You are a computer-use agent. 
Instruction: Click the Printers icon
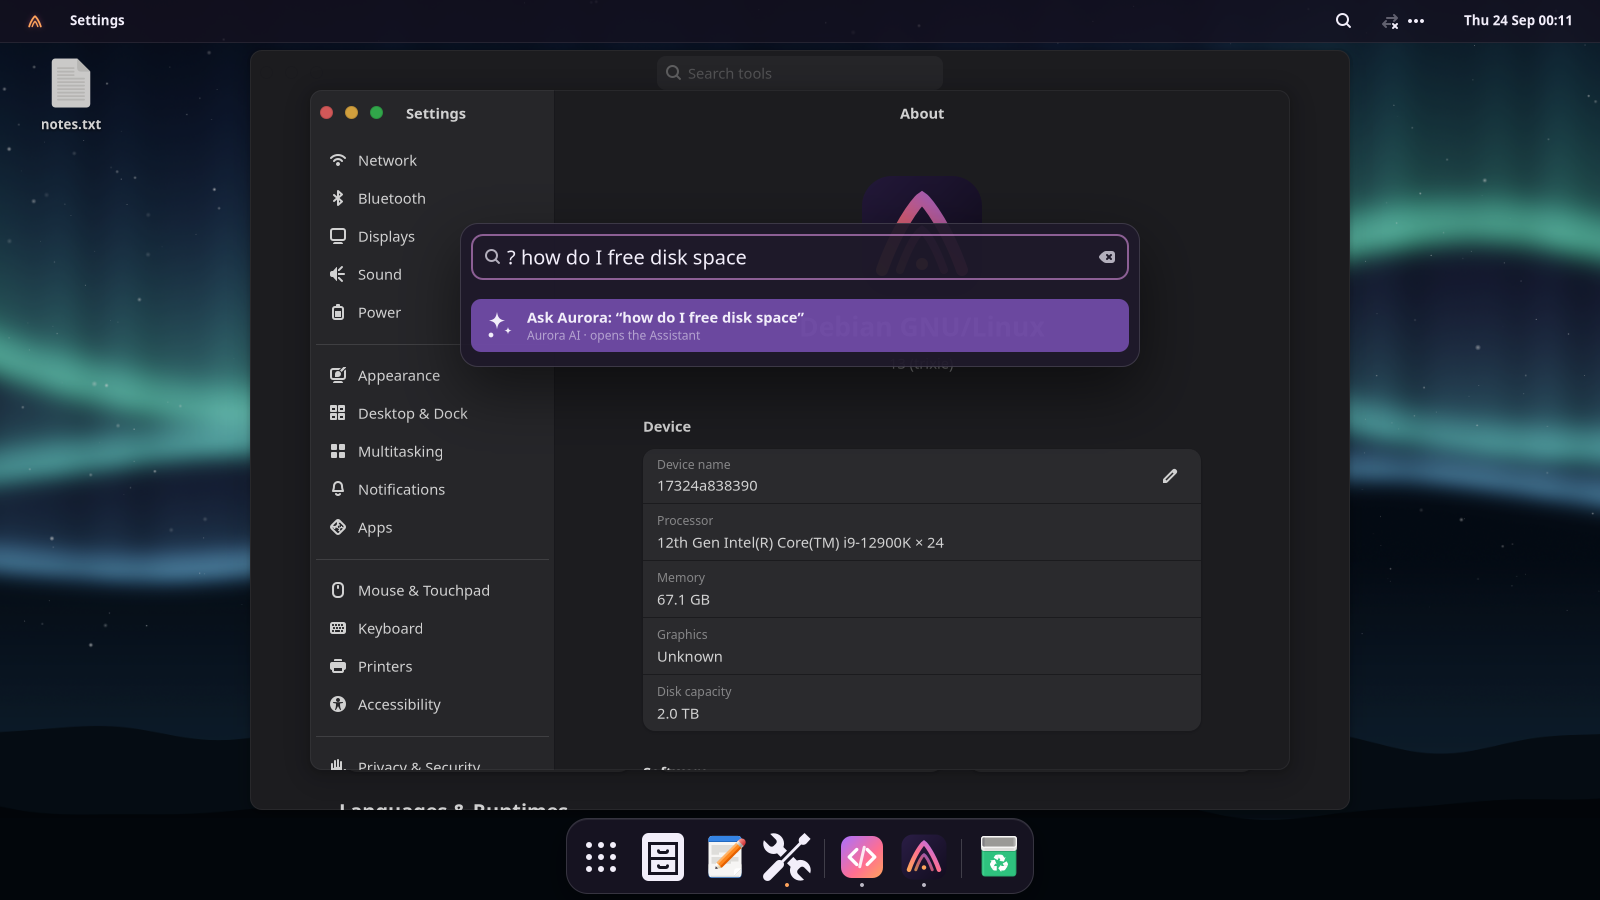coord(338,666)
